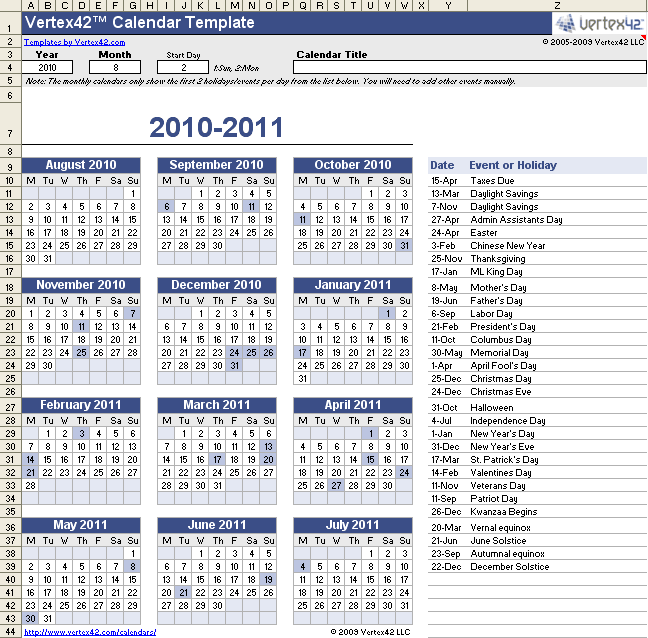Select highlighted day 4 in July 2011

tap(302, 567)
